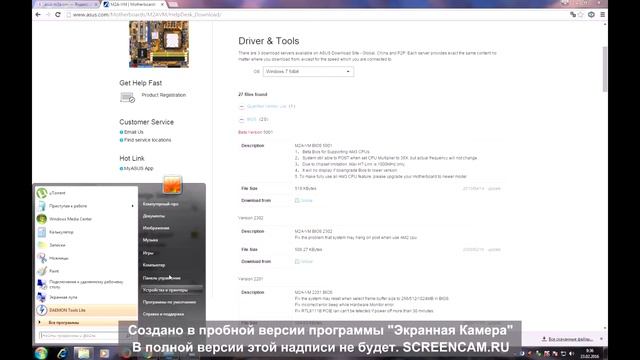Click the volume speaker tray icon
Viewport: 640px width, 360px height.
(571, 353)
